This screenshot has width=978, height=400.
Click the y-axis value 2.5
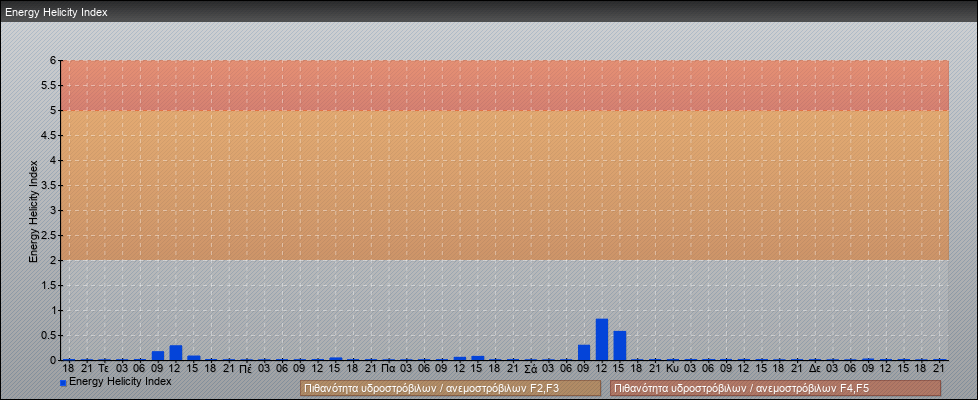(x=50, y=235)
